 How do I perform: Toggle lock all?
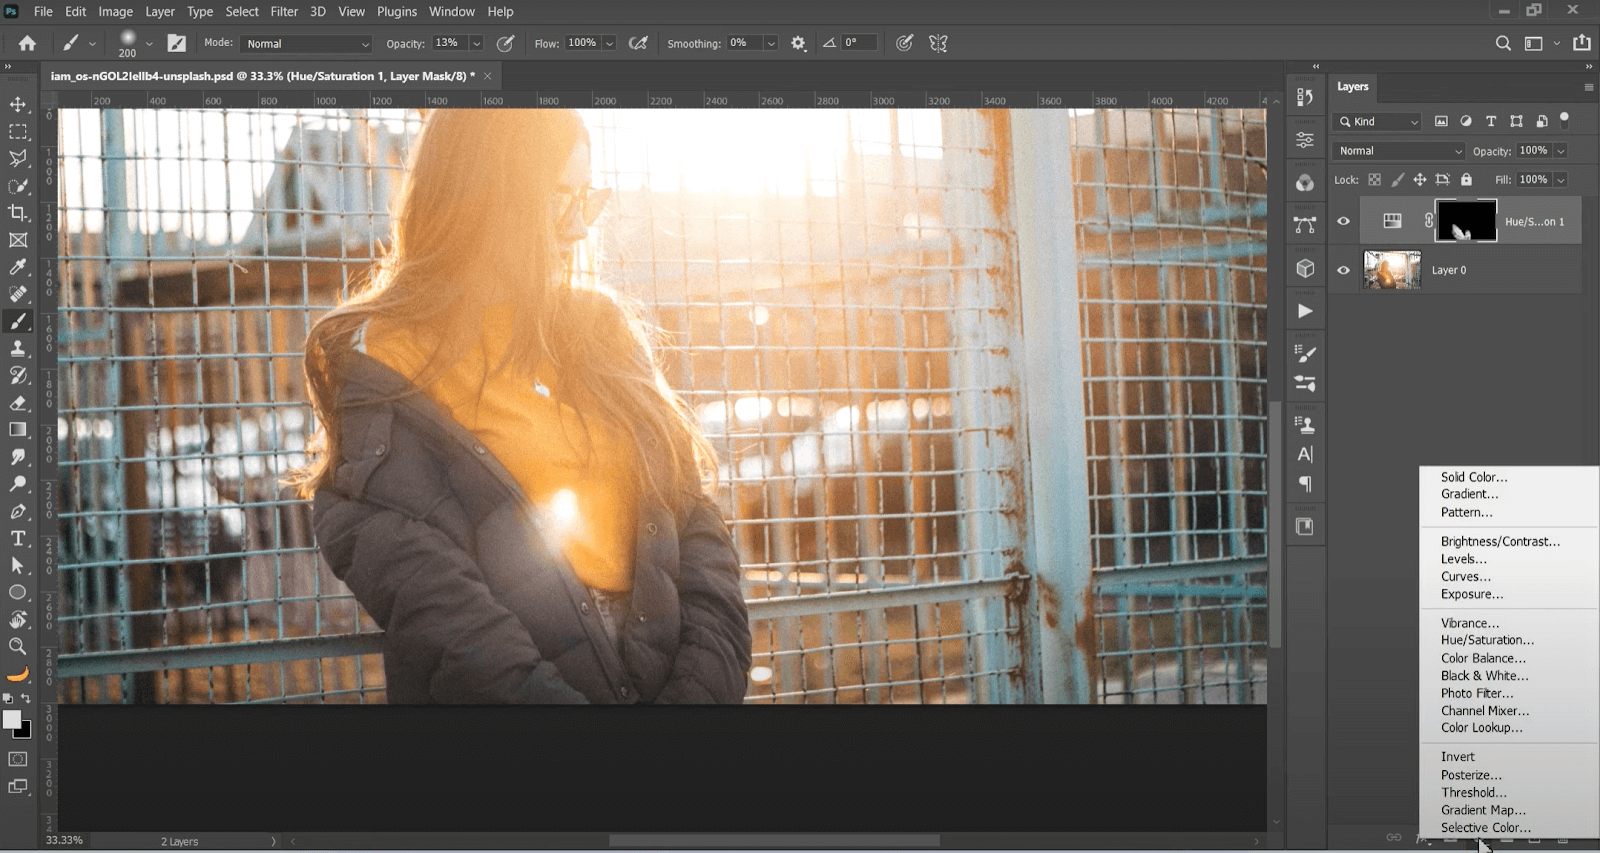coord(1466,180)
